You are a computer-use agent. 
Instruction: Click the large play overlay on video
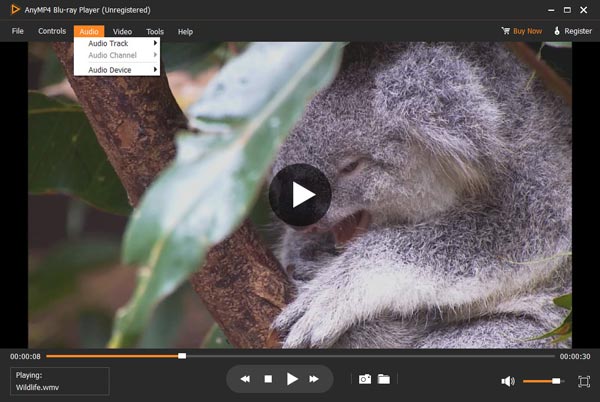click(x=300, y=195)
